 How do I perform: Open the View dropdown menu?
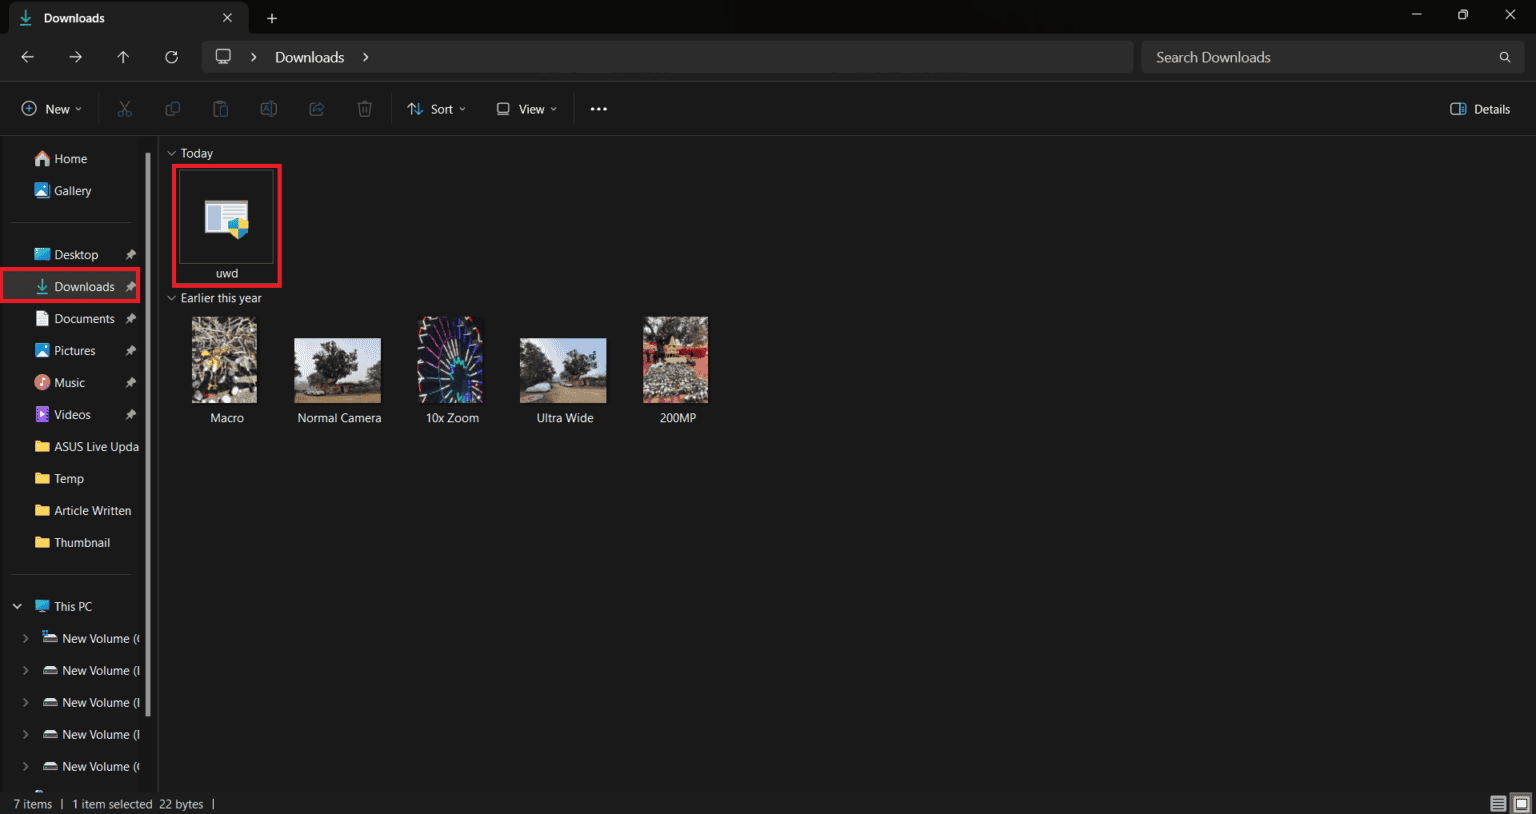pos(527,109)
